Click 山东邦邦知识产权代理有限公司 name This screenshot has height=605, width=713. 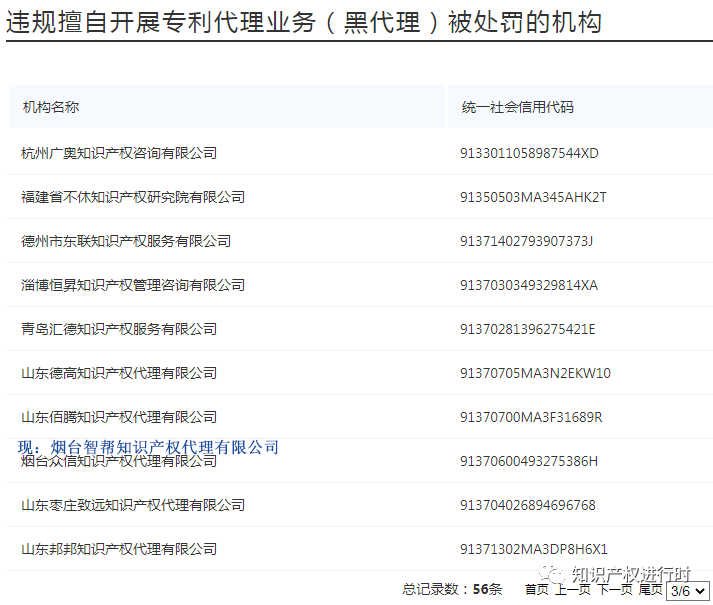pyautogui.click(x=119, y=549)
